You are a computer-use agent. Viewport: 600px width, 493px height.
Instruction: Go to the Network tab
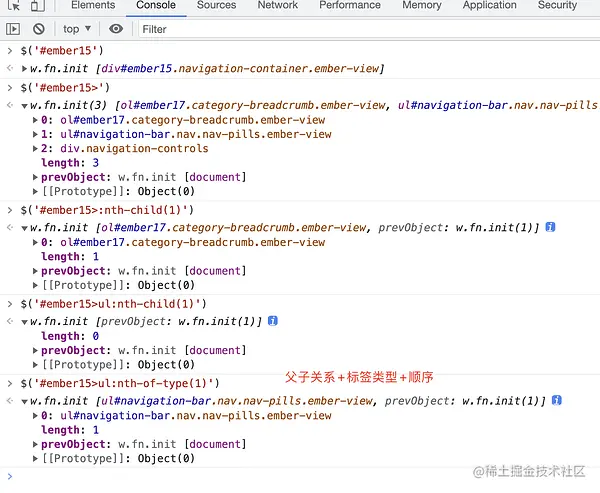click(277, 5)
